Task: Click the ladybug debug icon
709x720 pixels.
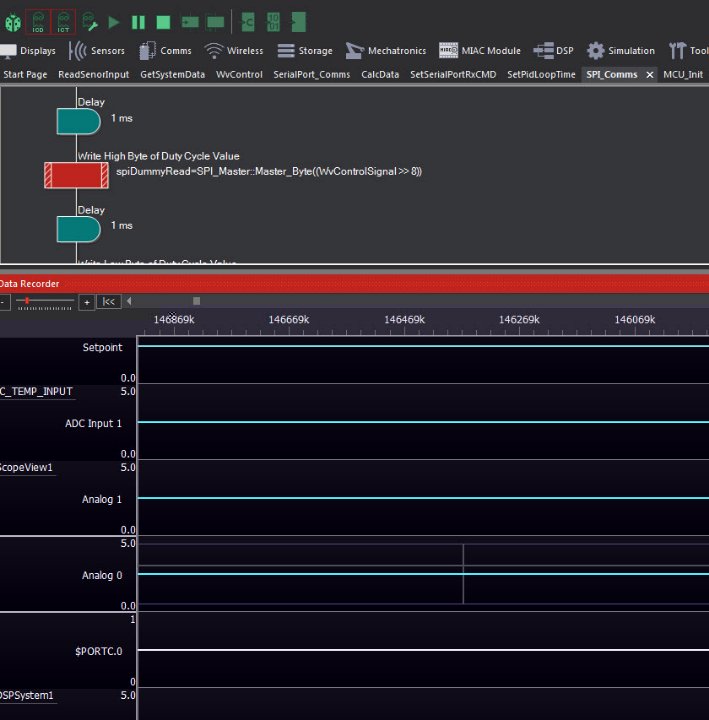Action: [x=13, y=23]
